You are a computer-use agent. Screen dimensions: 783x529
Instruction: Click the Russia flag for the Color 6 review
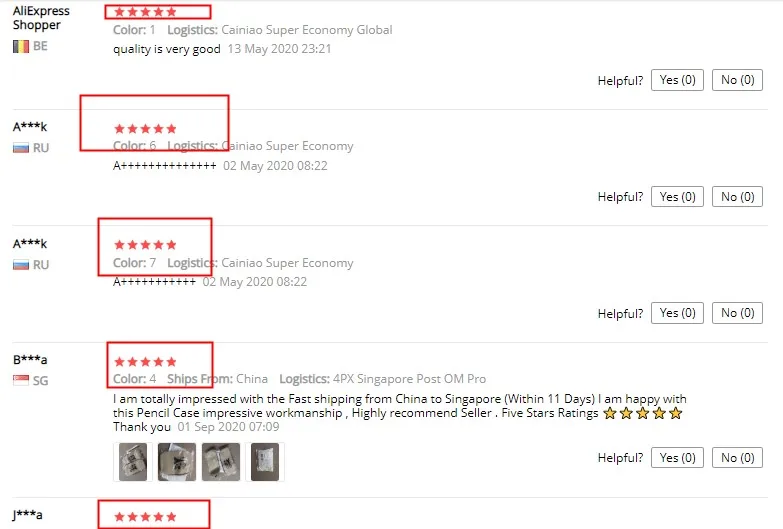(21, 148)
